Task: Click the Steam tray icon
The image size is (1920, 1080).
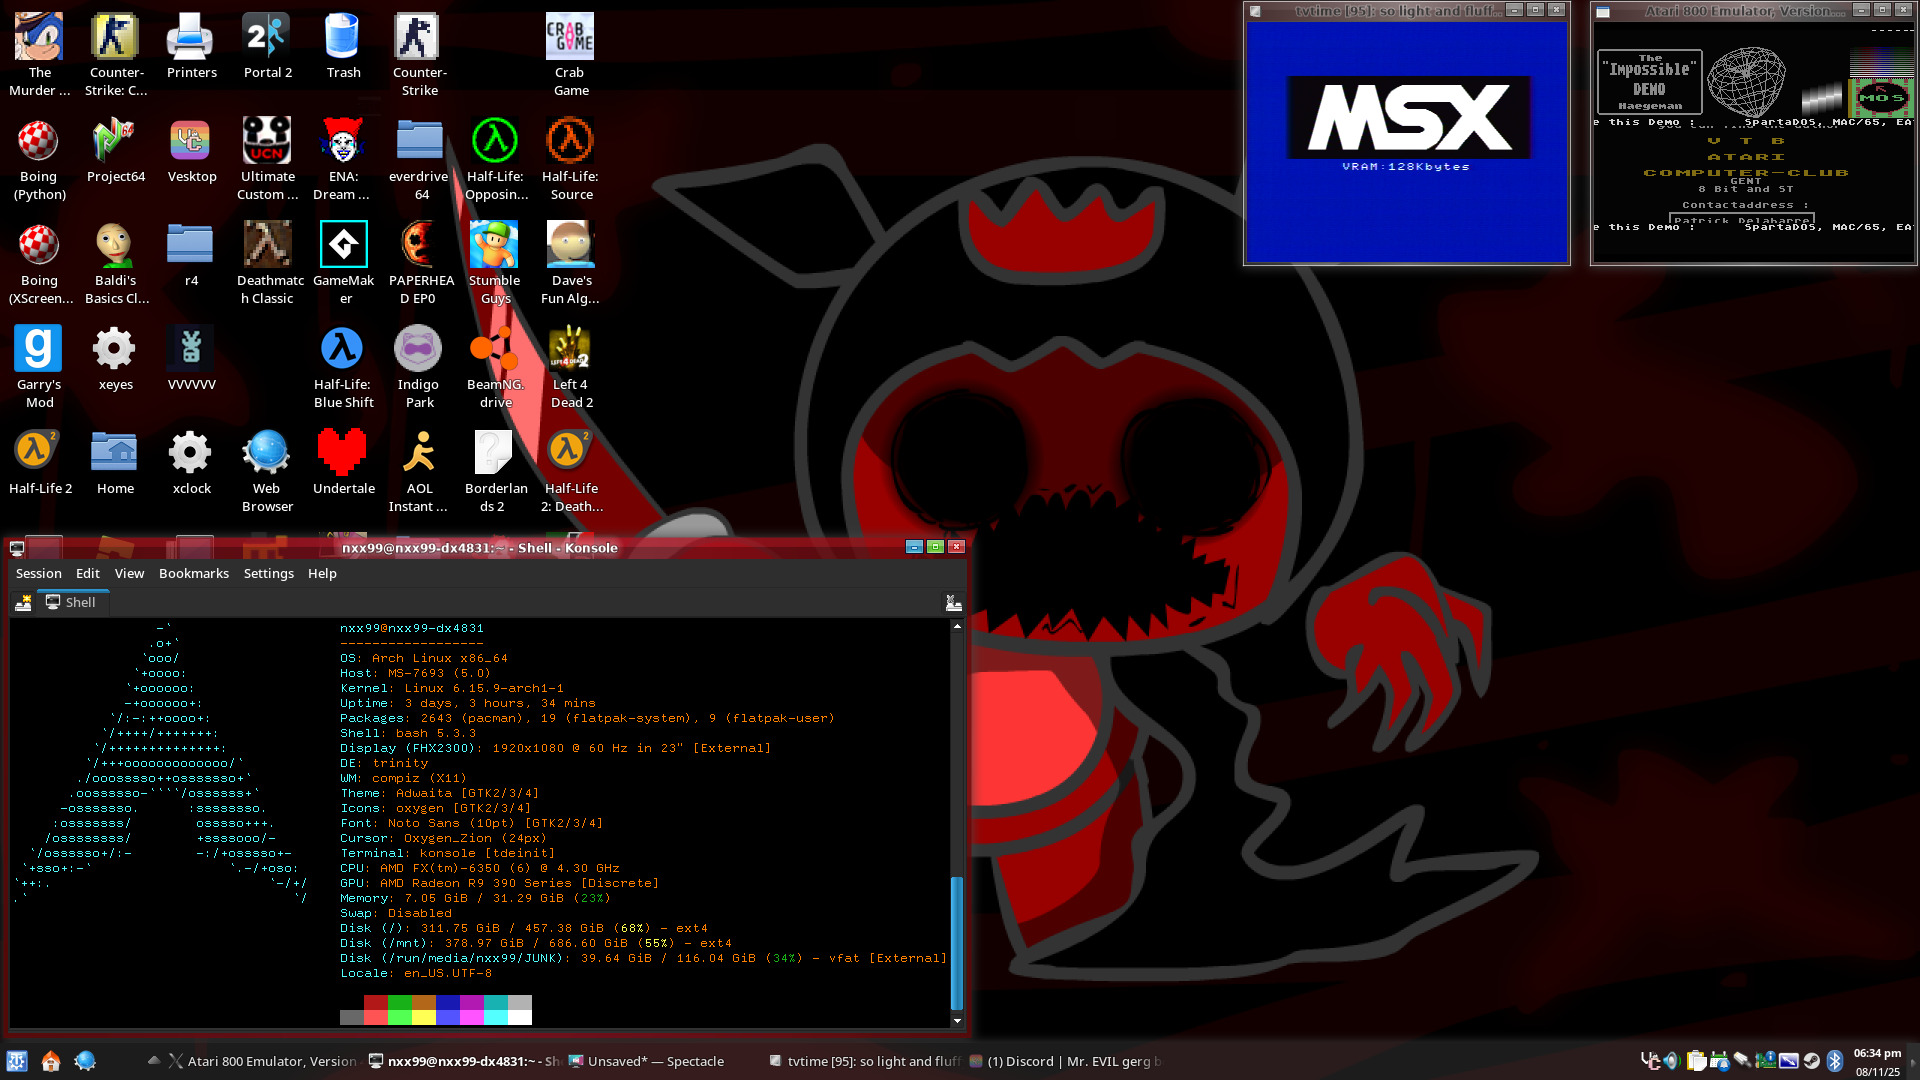Action: pos(1811,1061)
